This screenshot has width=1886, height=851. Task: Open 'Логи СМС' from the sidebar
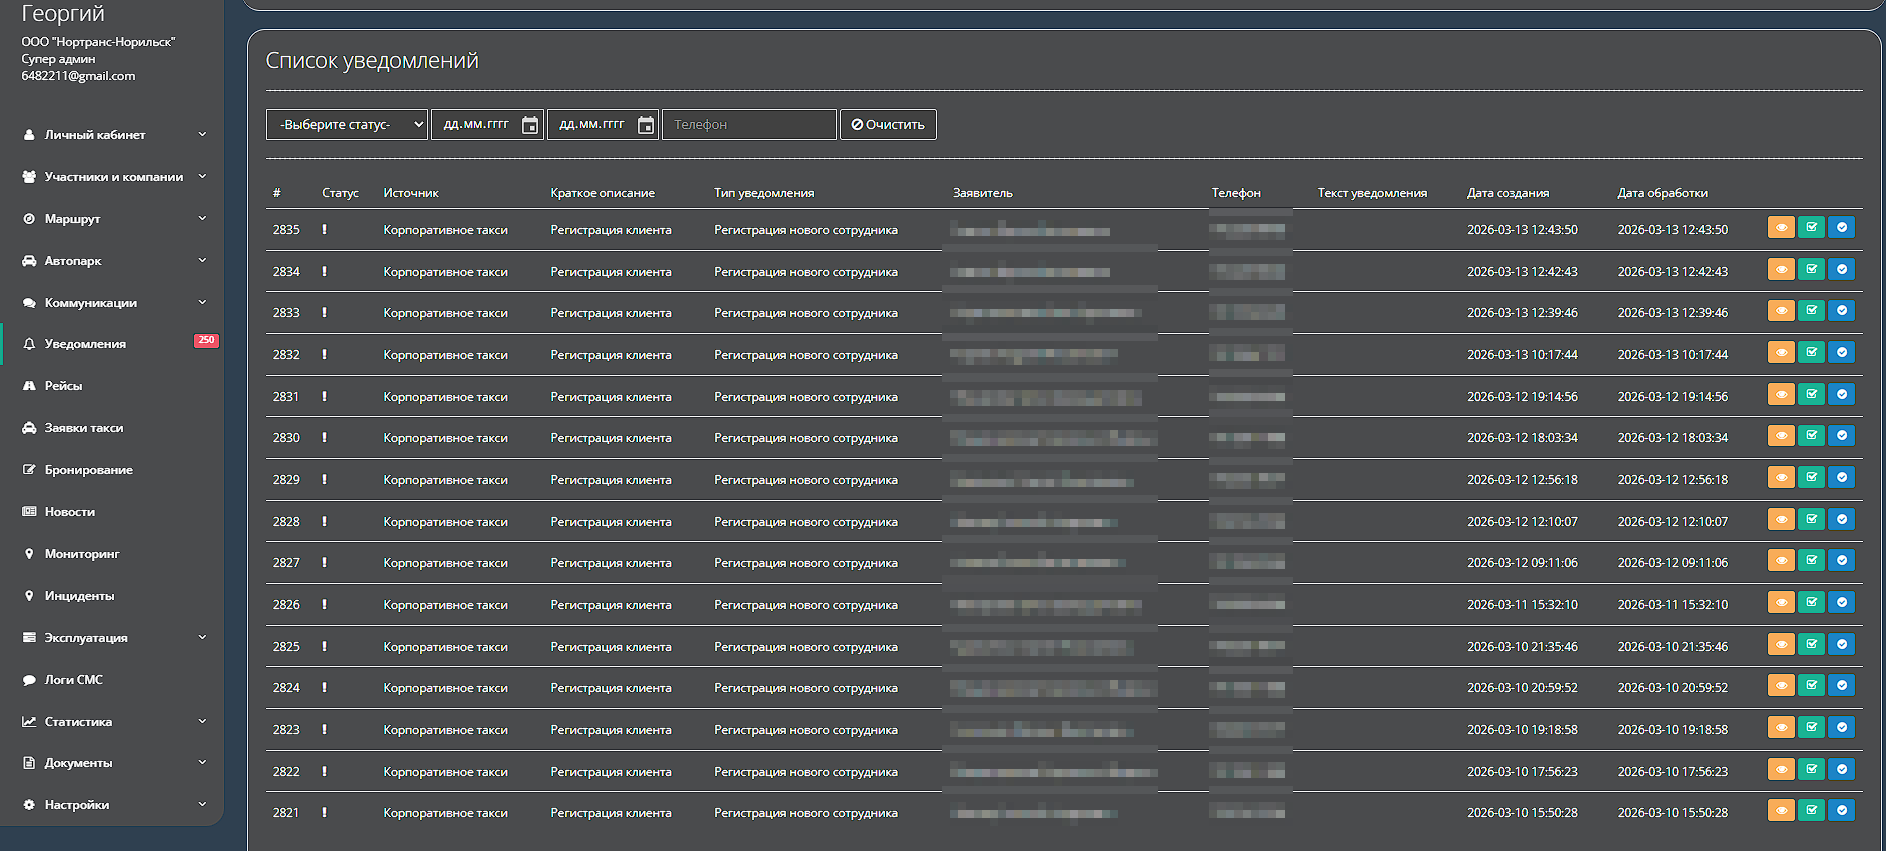coord(73,680)
